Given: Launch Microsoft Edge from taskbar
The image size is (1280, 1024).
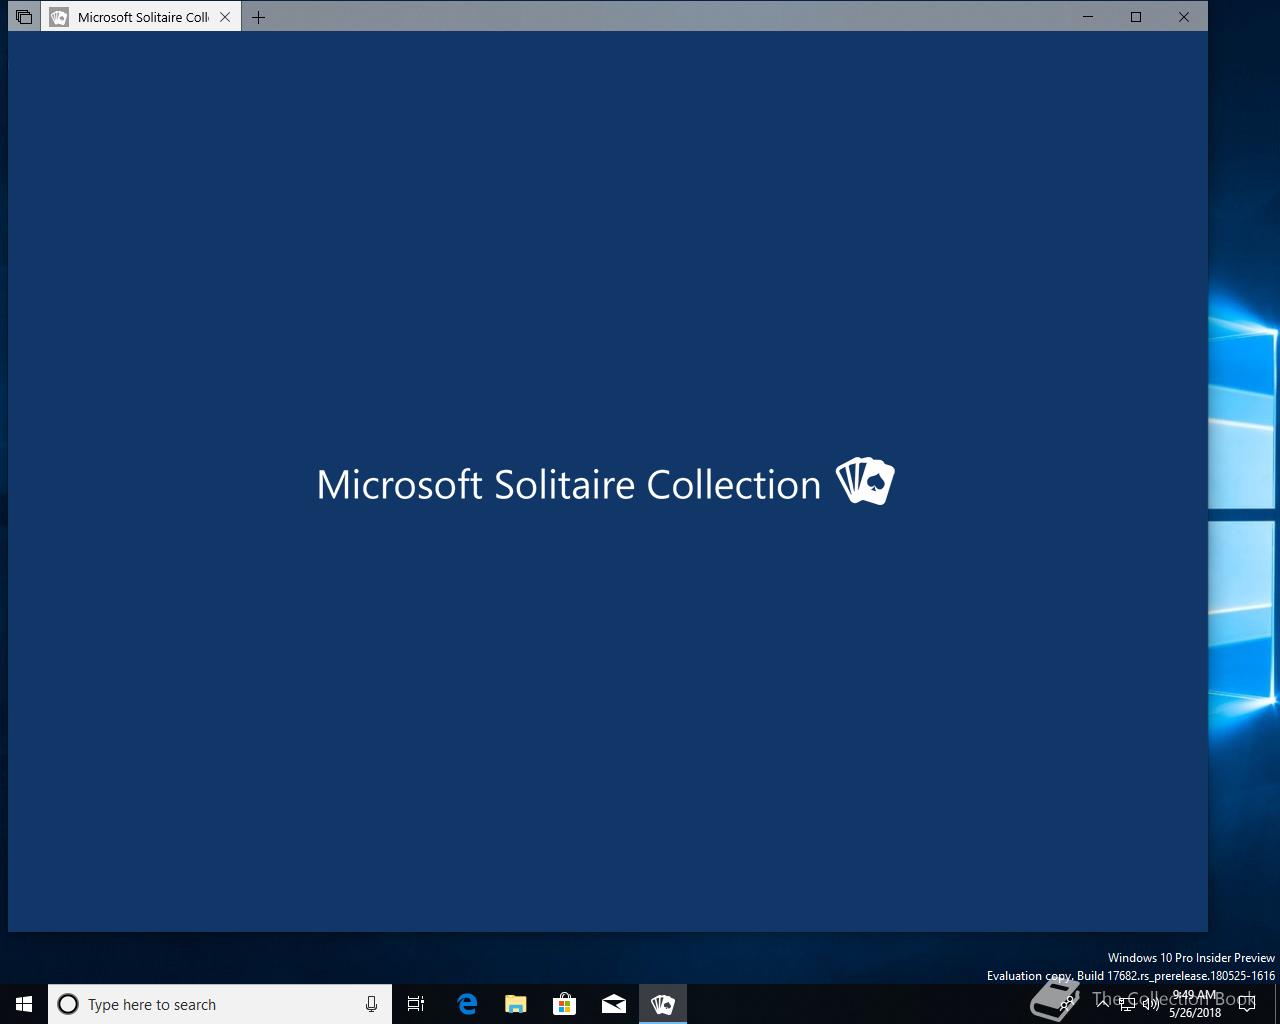Looking at the screenshot, I should coord(467,1004).
